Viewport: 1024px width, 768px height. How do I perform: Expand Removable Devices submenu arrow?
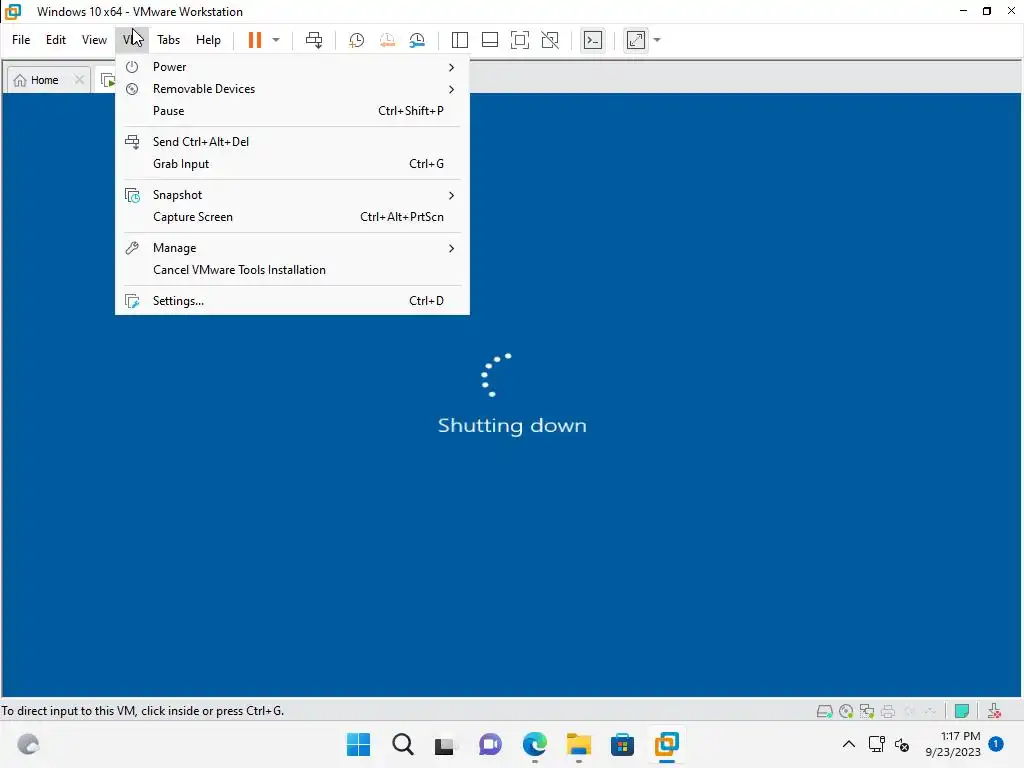451,89
